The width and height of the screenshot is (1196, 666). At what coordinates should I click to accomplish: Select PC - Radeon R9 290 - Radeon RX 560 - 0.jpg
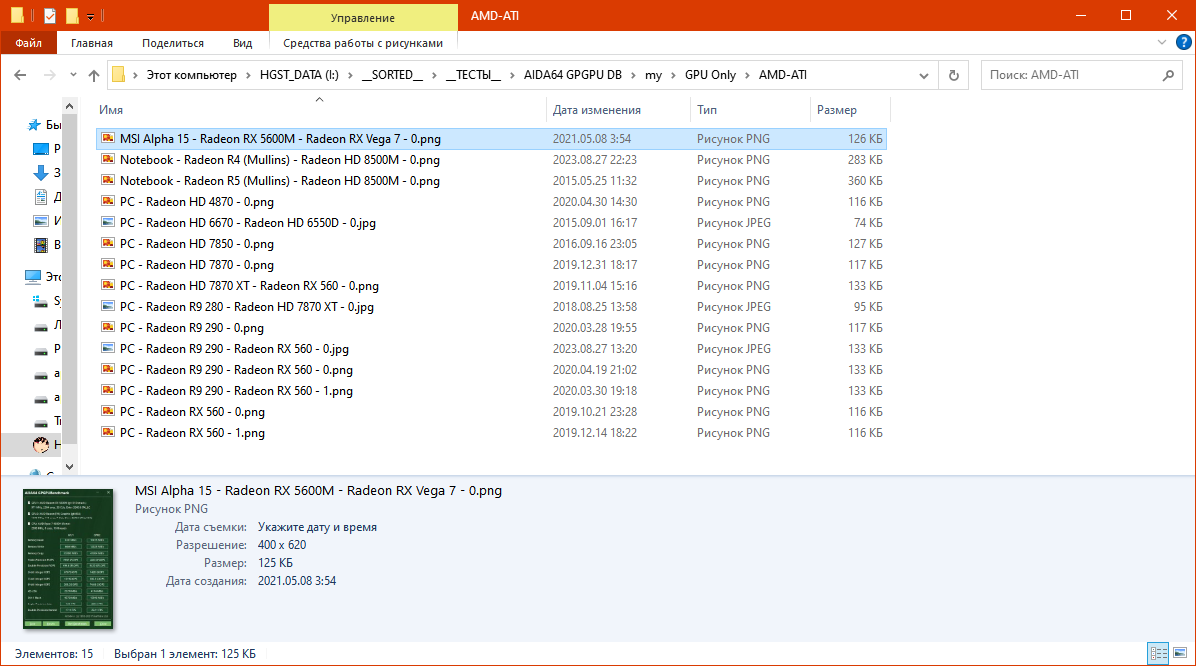491,349
